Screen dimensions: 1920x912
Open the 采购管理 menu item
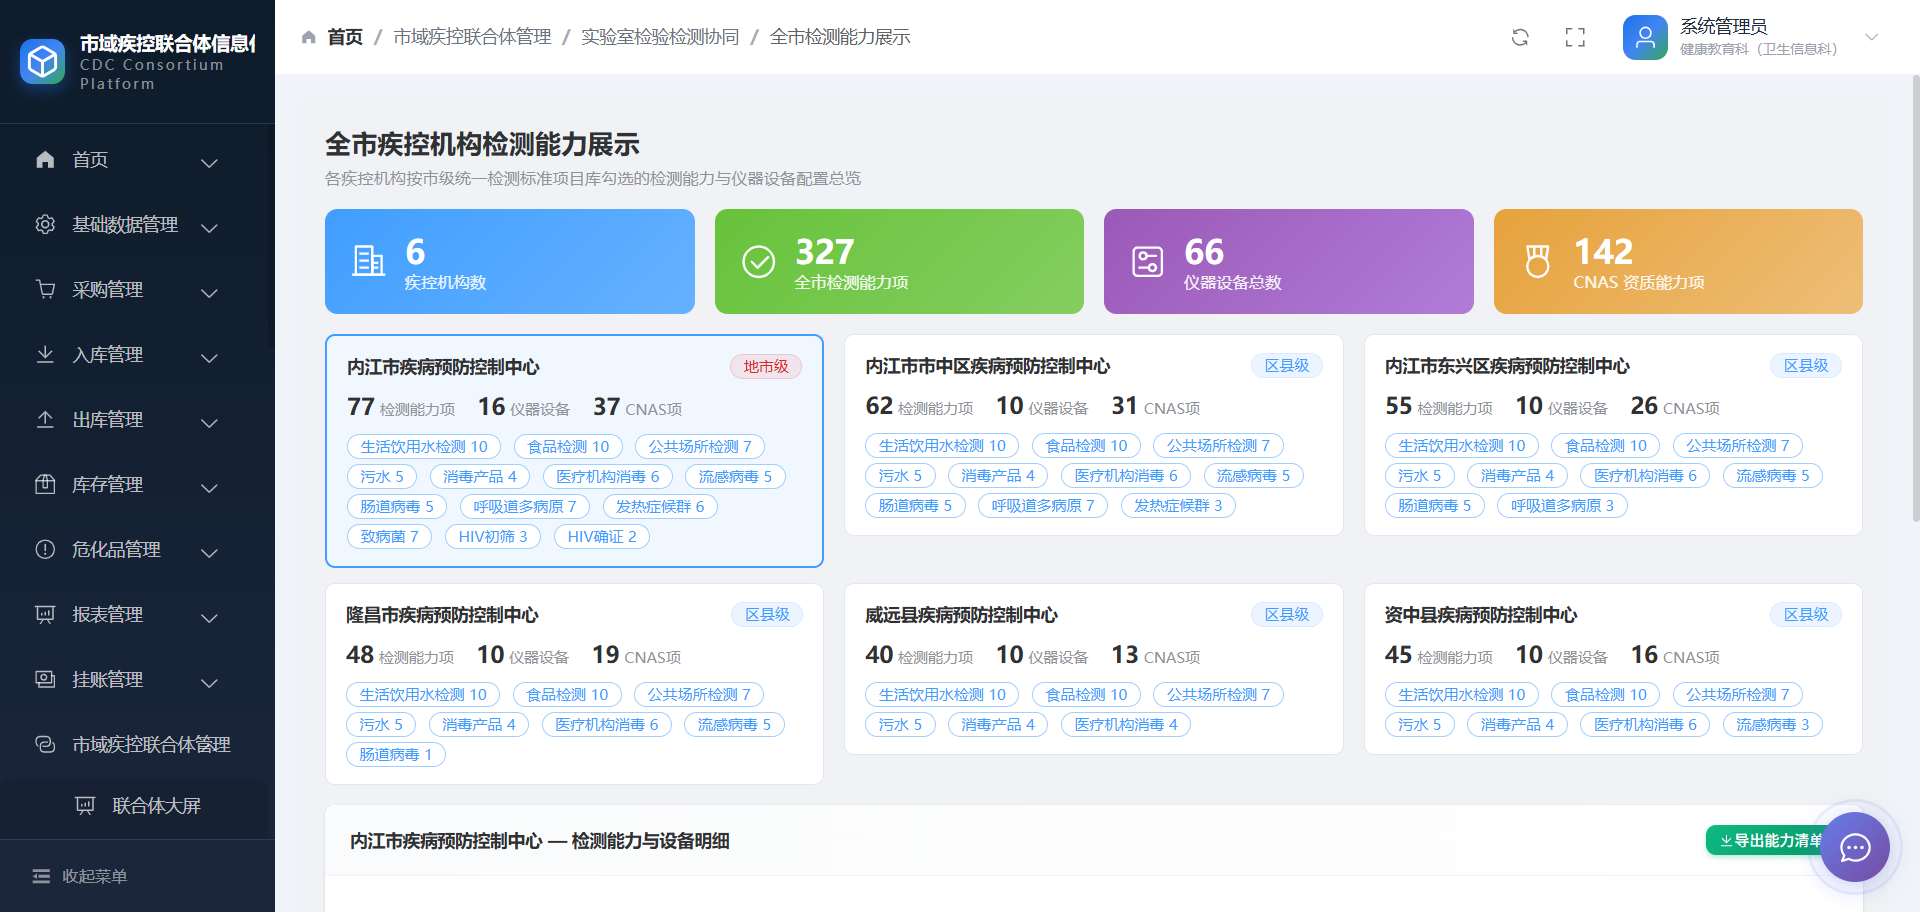point(137,289)
